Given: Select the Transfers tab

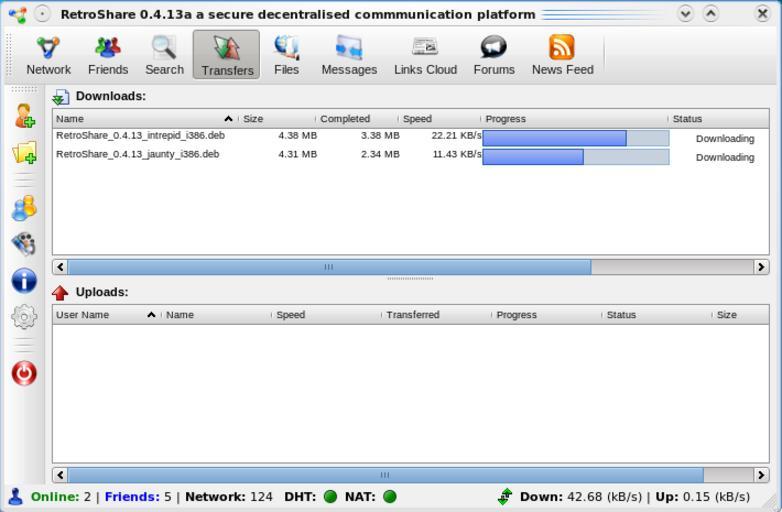Looking at the screenshot, I should 226,55.
